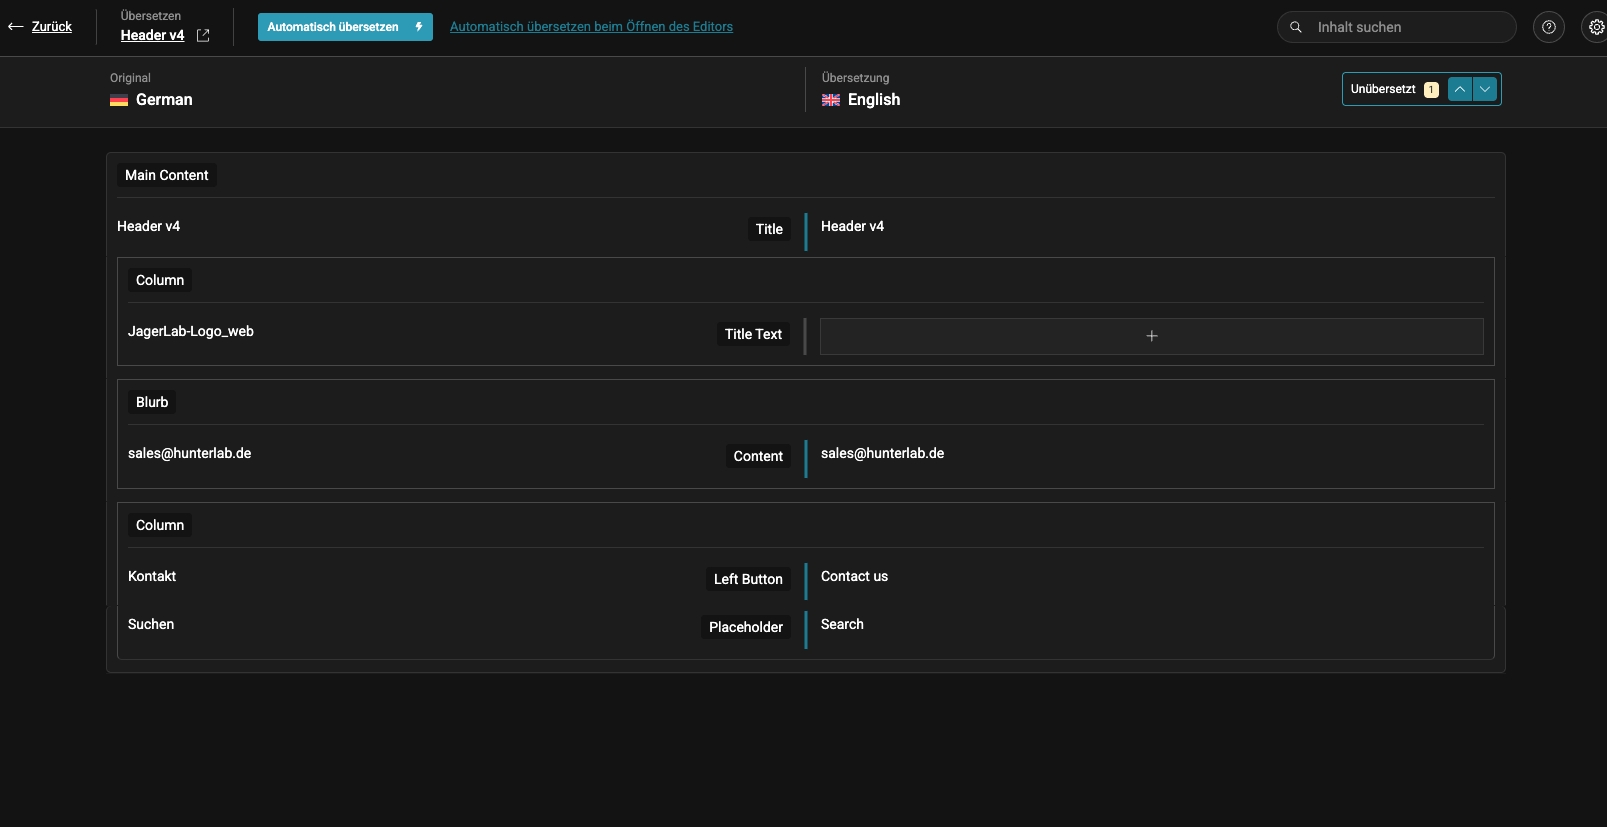
Task: Select original text Kontakt
Action: [x=152, y=576]
